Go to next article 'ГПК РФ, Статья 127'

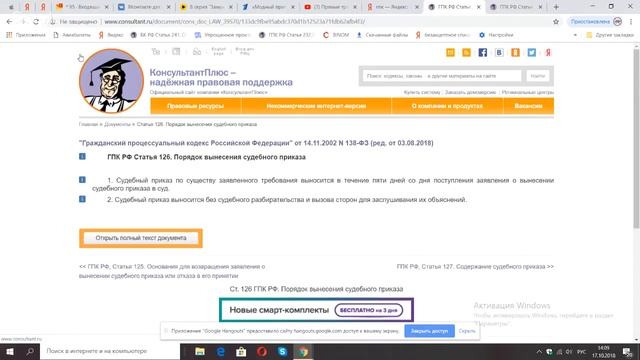pyautogui.click(x=475, y=267)
